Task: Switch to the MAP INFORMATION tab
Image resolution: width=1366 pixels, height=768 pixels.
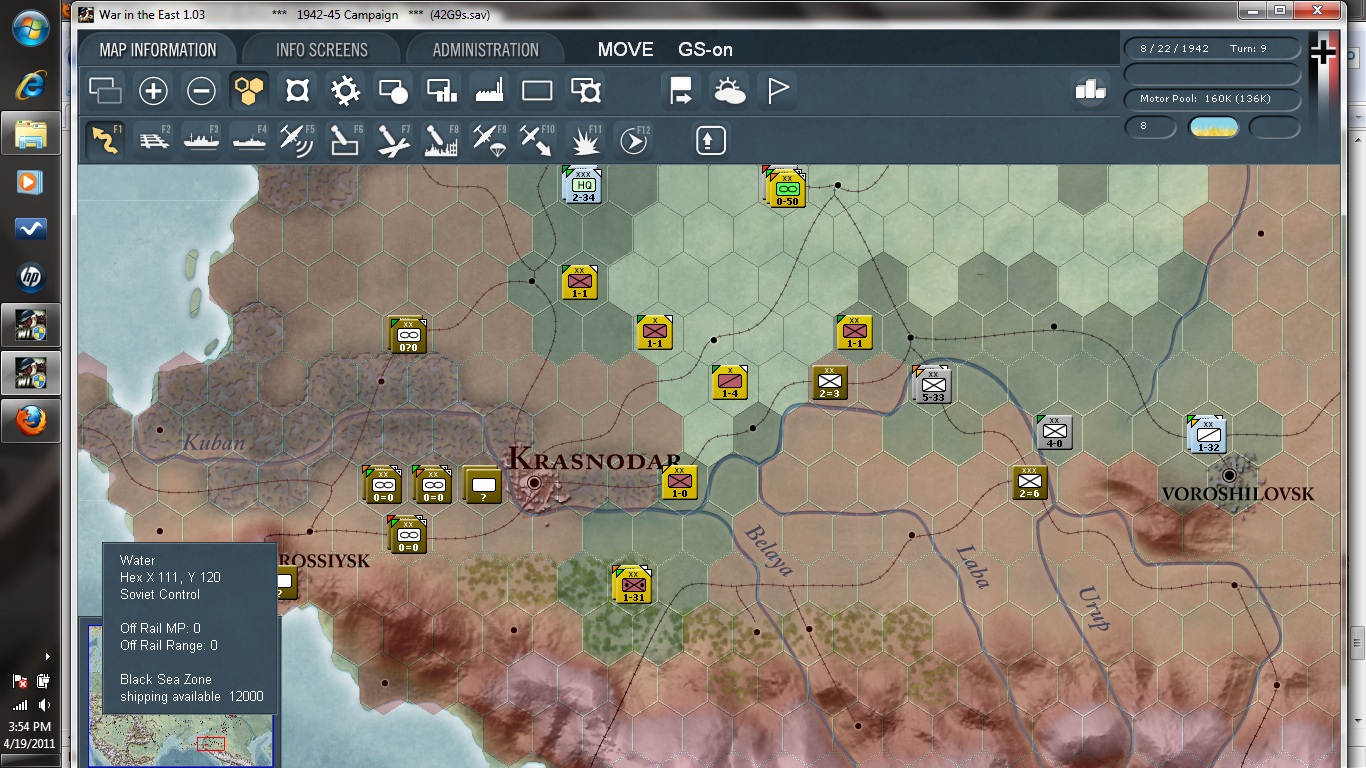Action: tap(158, 50)
